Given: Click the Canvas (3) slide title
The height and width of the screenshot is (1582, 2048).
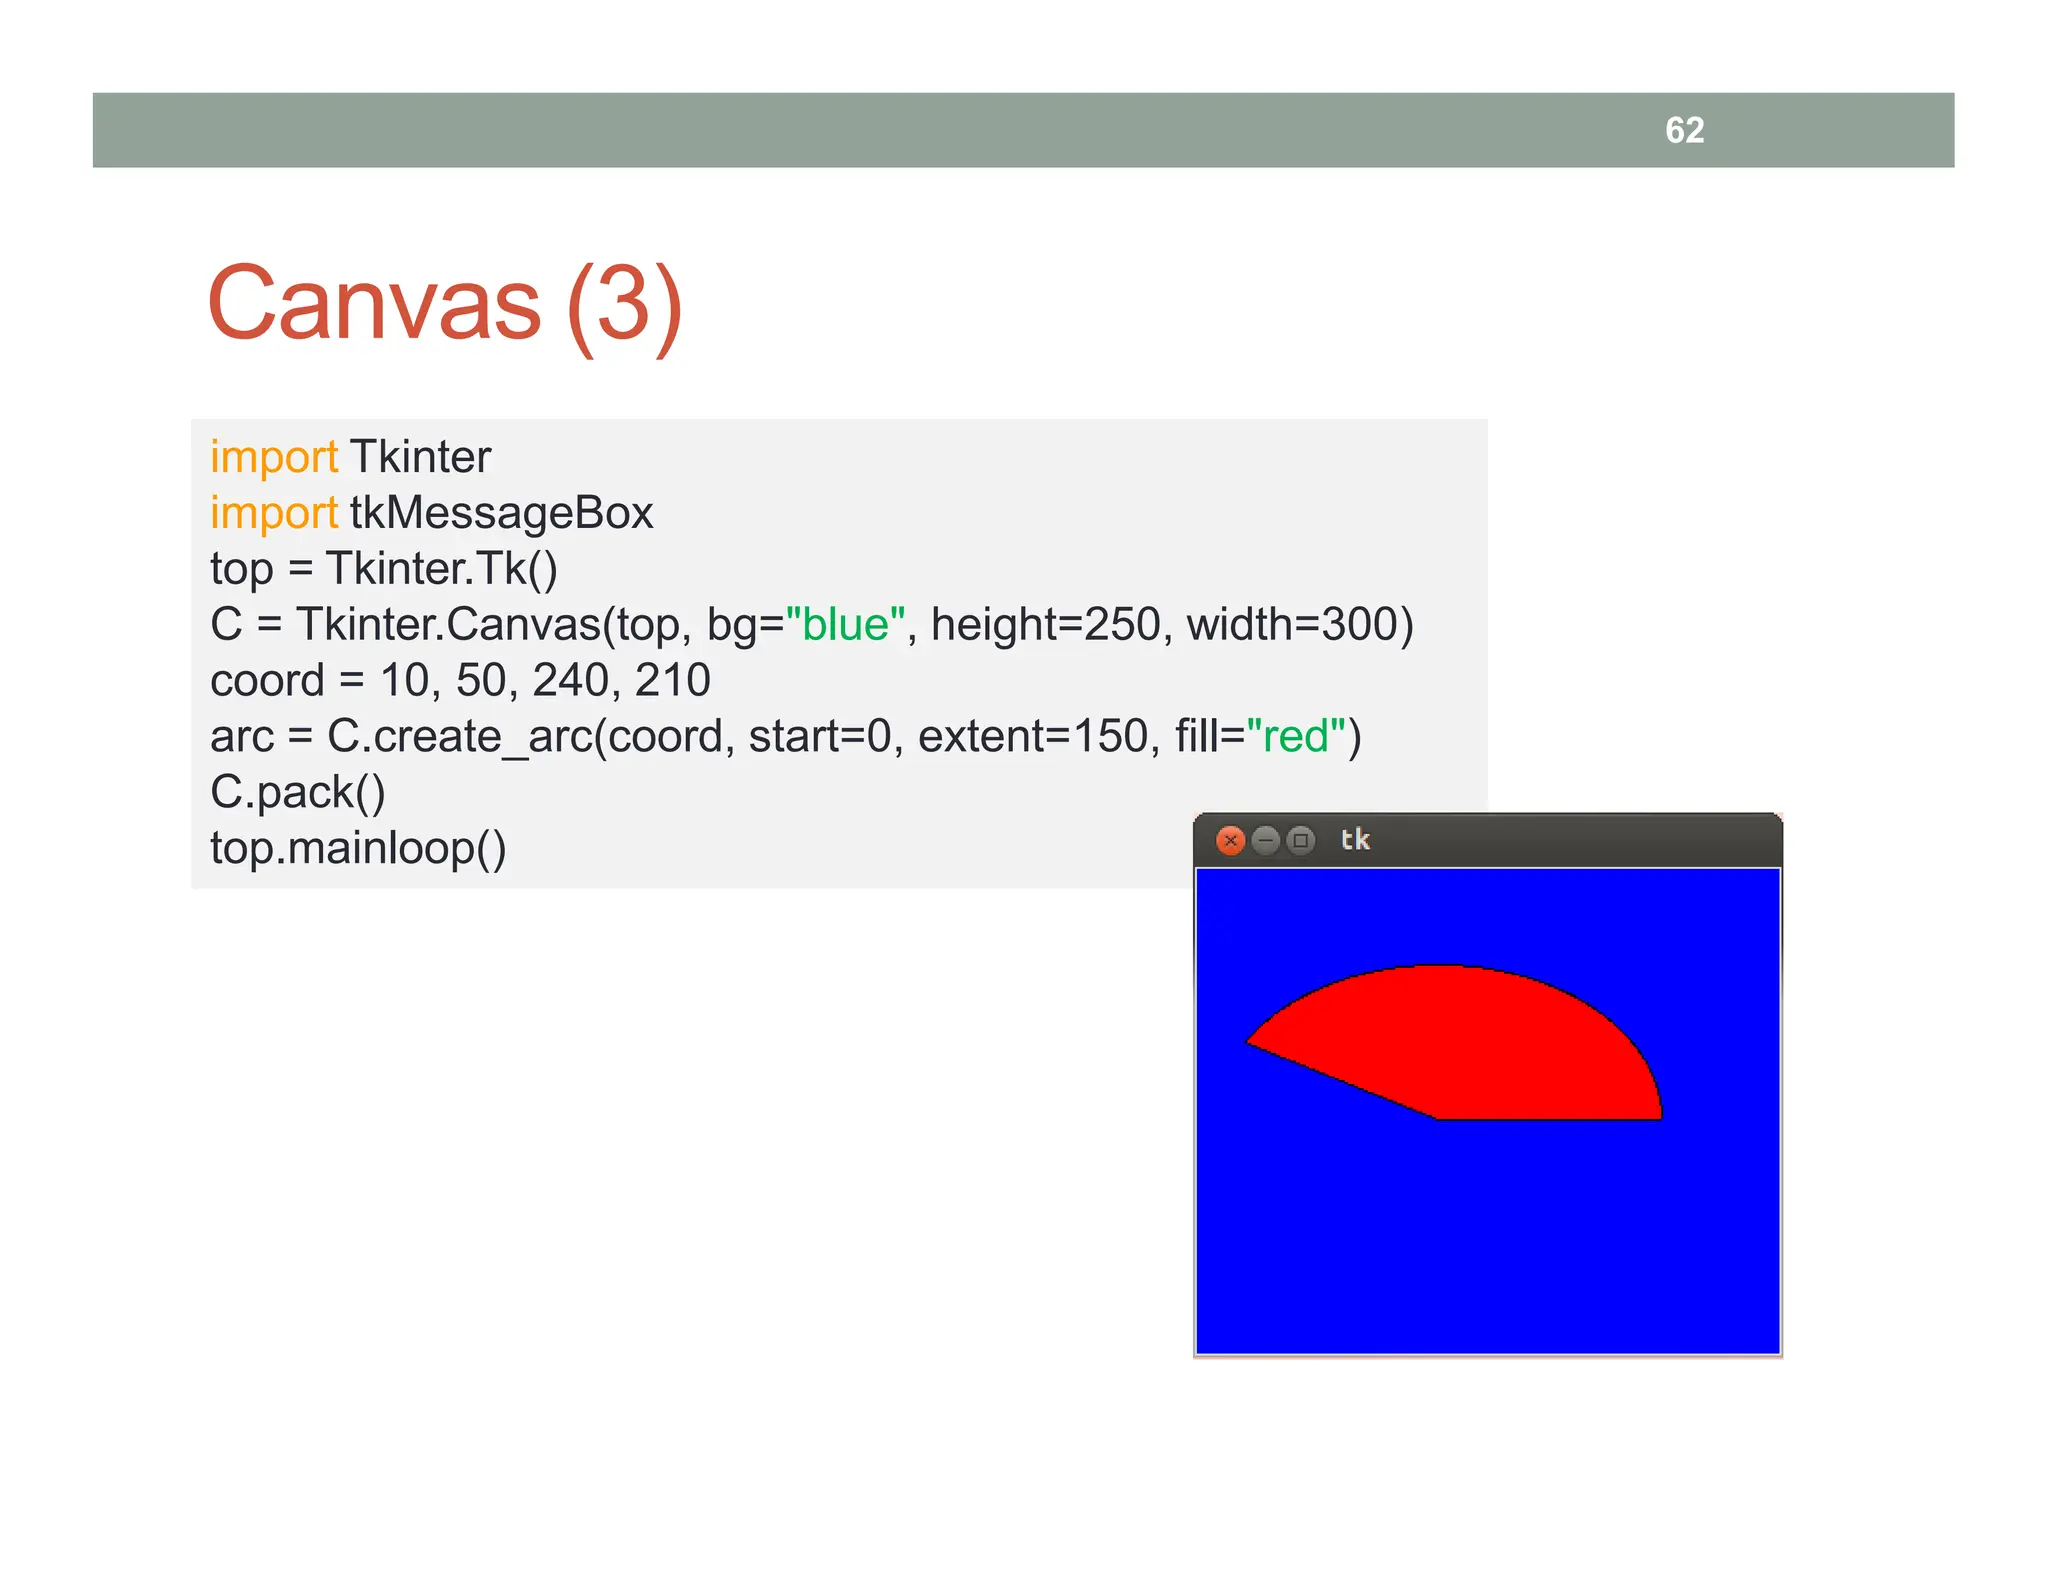Looking at the screenshot, I should 444,303.
